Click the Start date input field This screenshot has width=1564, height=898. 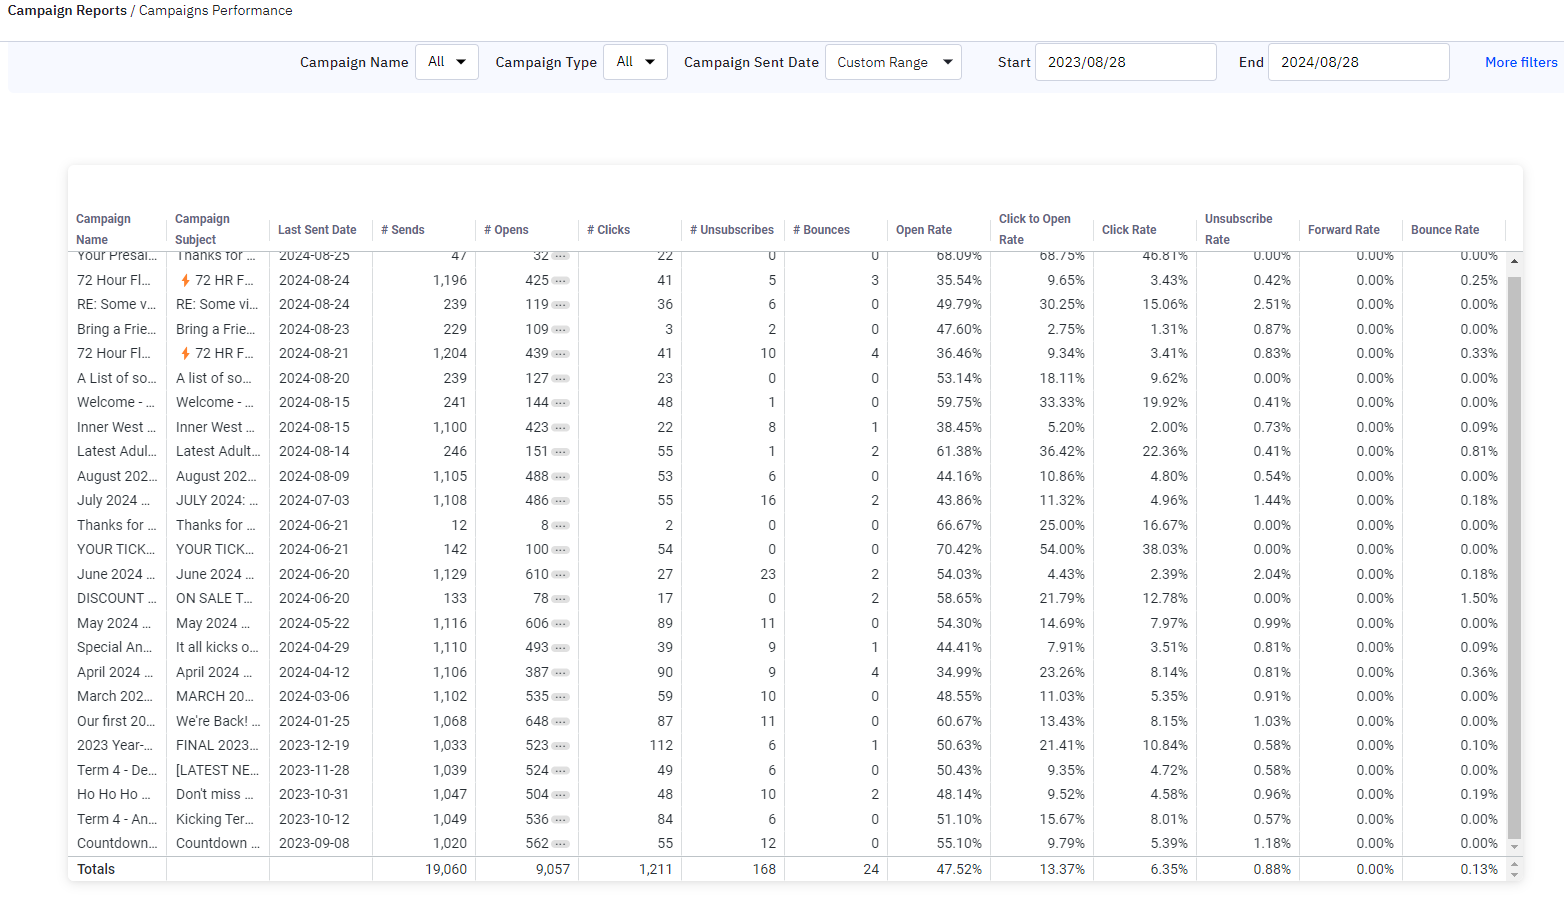1125,62
